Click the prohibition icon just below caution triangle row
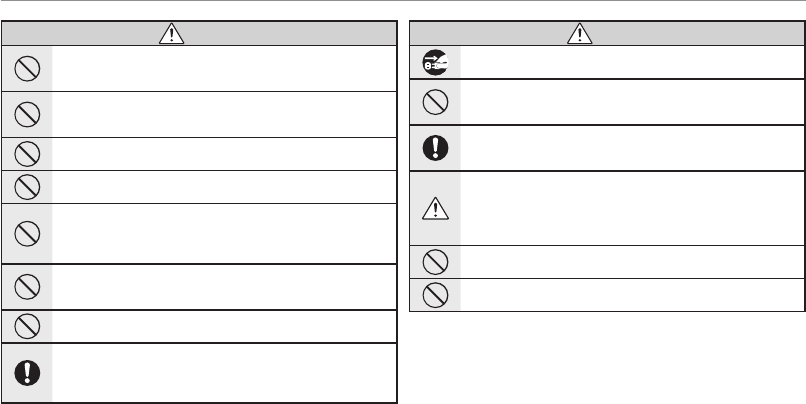The height and width of the screenshot is (404, 806). pos(435,260)
